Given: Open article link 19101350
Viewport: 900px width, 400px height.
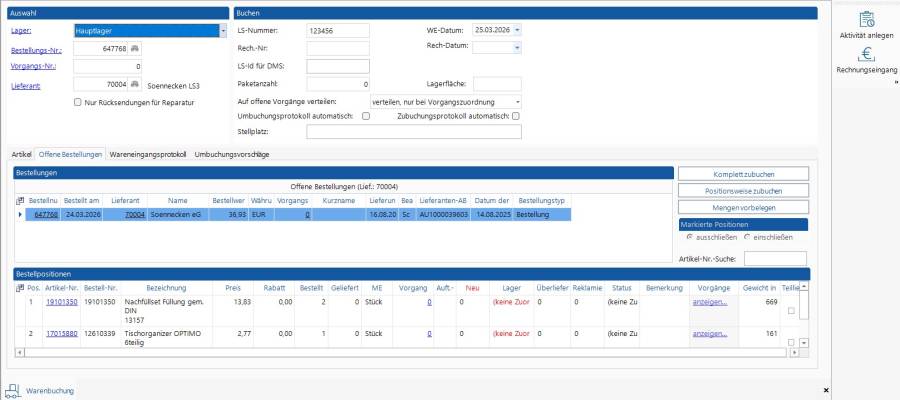Looking at the screenshot, I should (61, 301).
